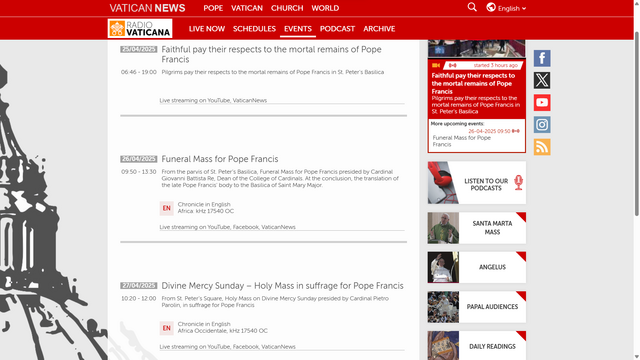This screenshot has width=640, height=360.
Task: Click 'Live streaming on YouTube, VaticanNews' text
Action: [213, 100]
